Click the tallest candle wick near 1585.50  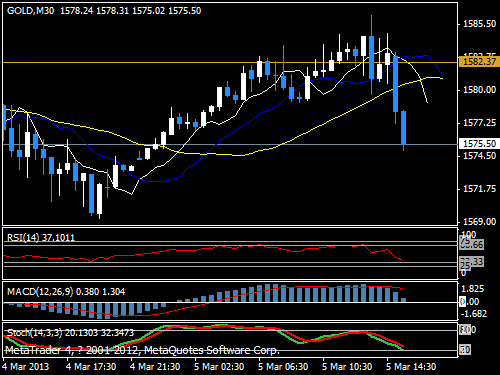point(371,25)
